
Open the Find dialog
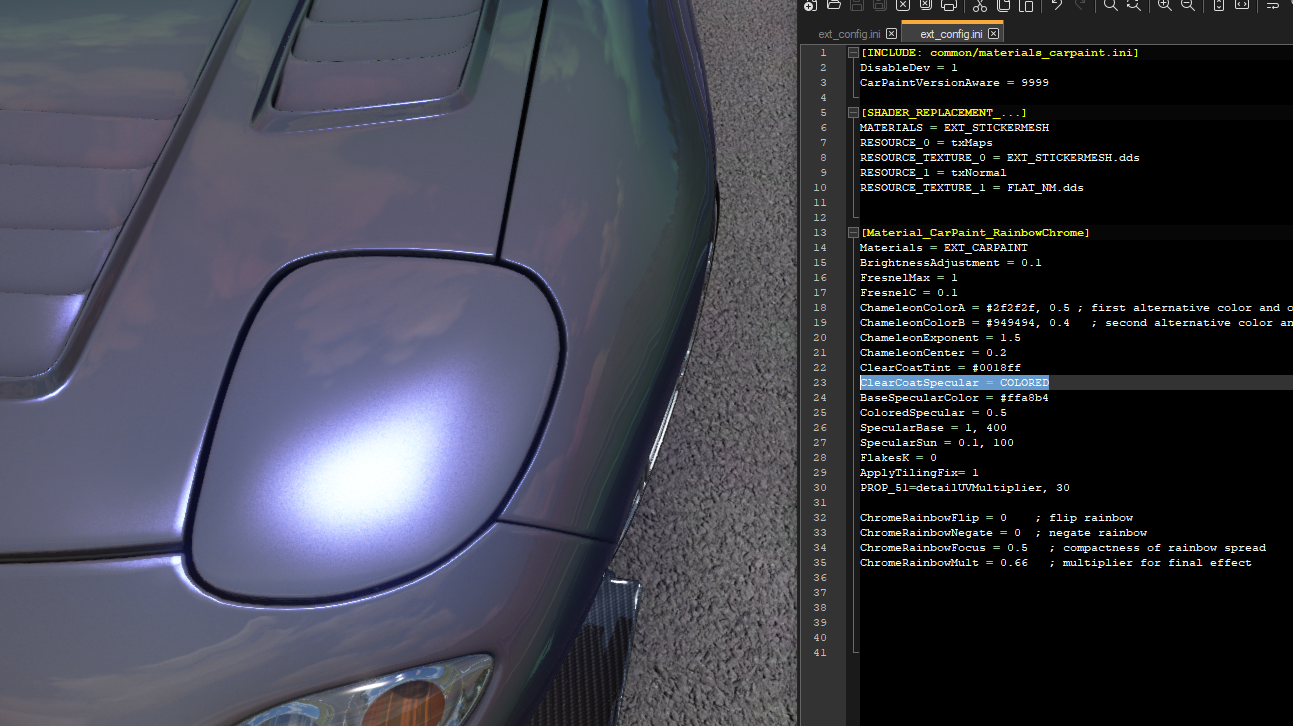[1110, 6]
